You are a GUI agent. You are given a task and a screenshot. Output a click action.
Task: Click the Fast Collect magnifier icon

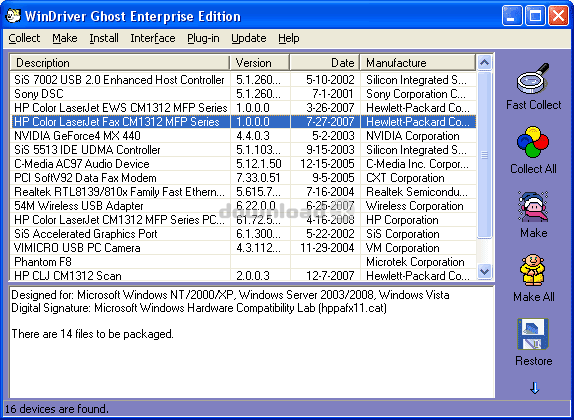tap(533, 78)
